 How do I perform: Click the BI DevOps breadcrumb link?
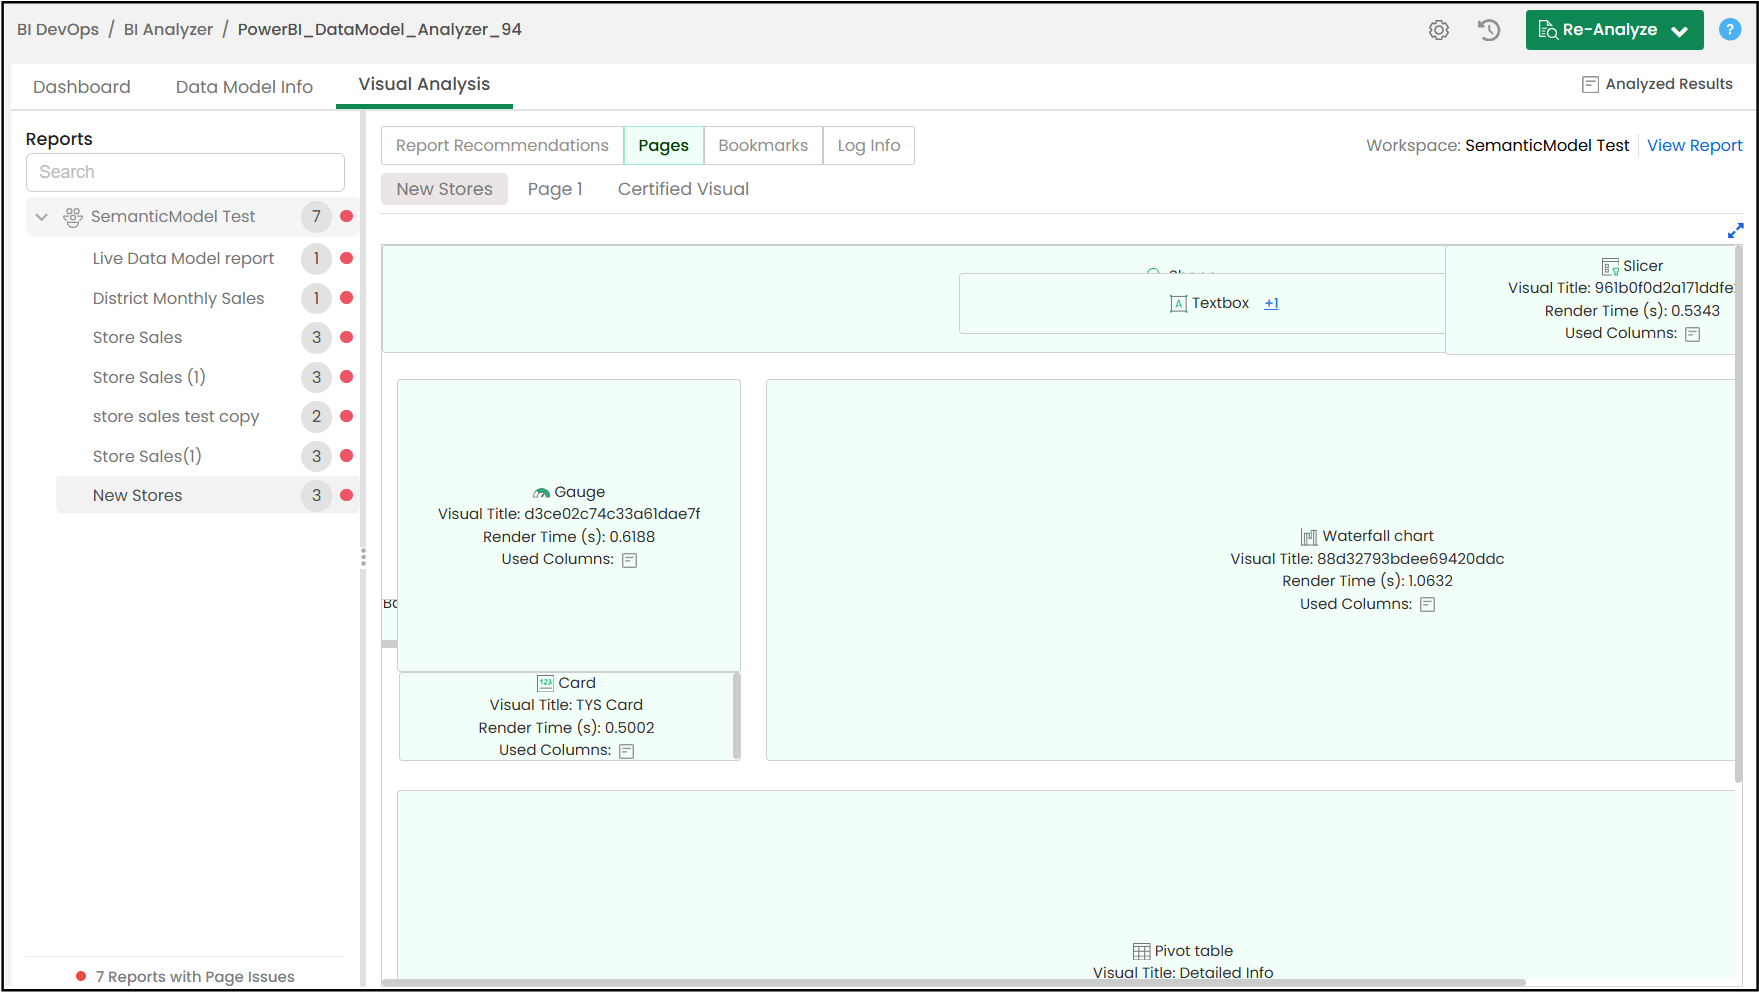pyautogui.click(x=58, y=30)
